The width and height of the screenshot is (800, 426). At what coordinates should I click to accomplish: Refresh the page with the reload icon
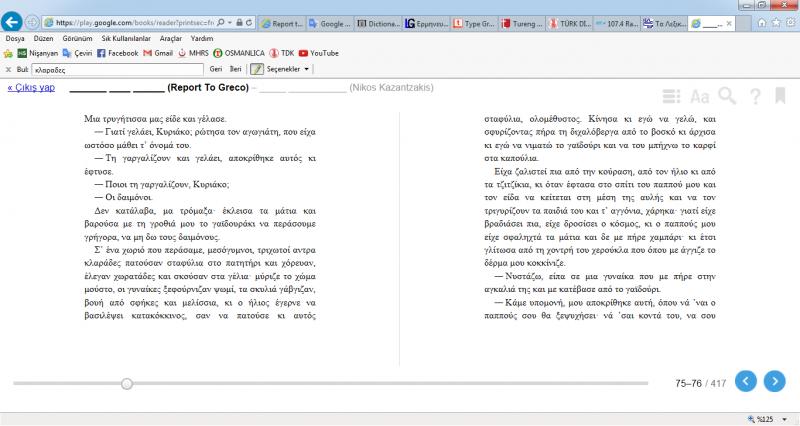point(249,23)
